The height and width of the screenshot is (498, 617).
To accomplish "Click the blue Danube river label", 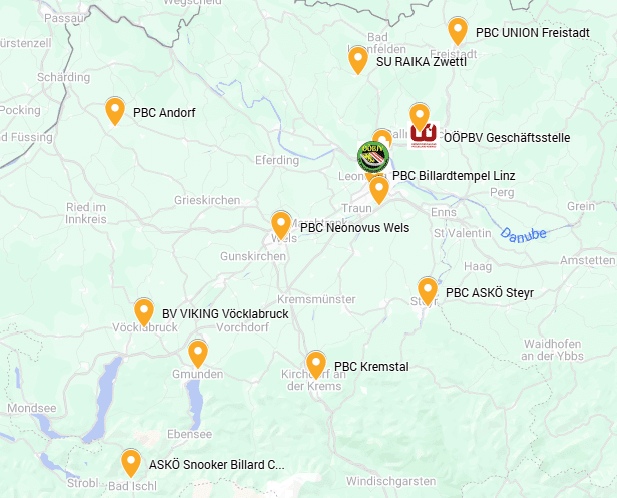I will pyautogui.click(x=523, y=234).
